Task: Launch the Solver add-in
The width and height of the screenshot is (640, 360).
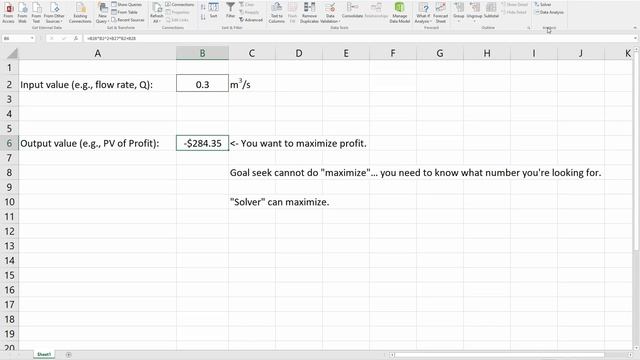Action: tap(543, 4)
